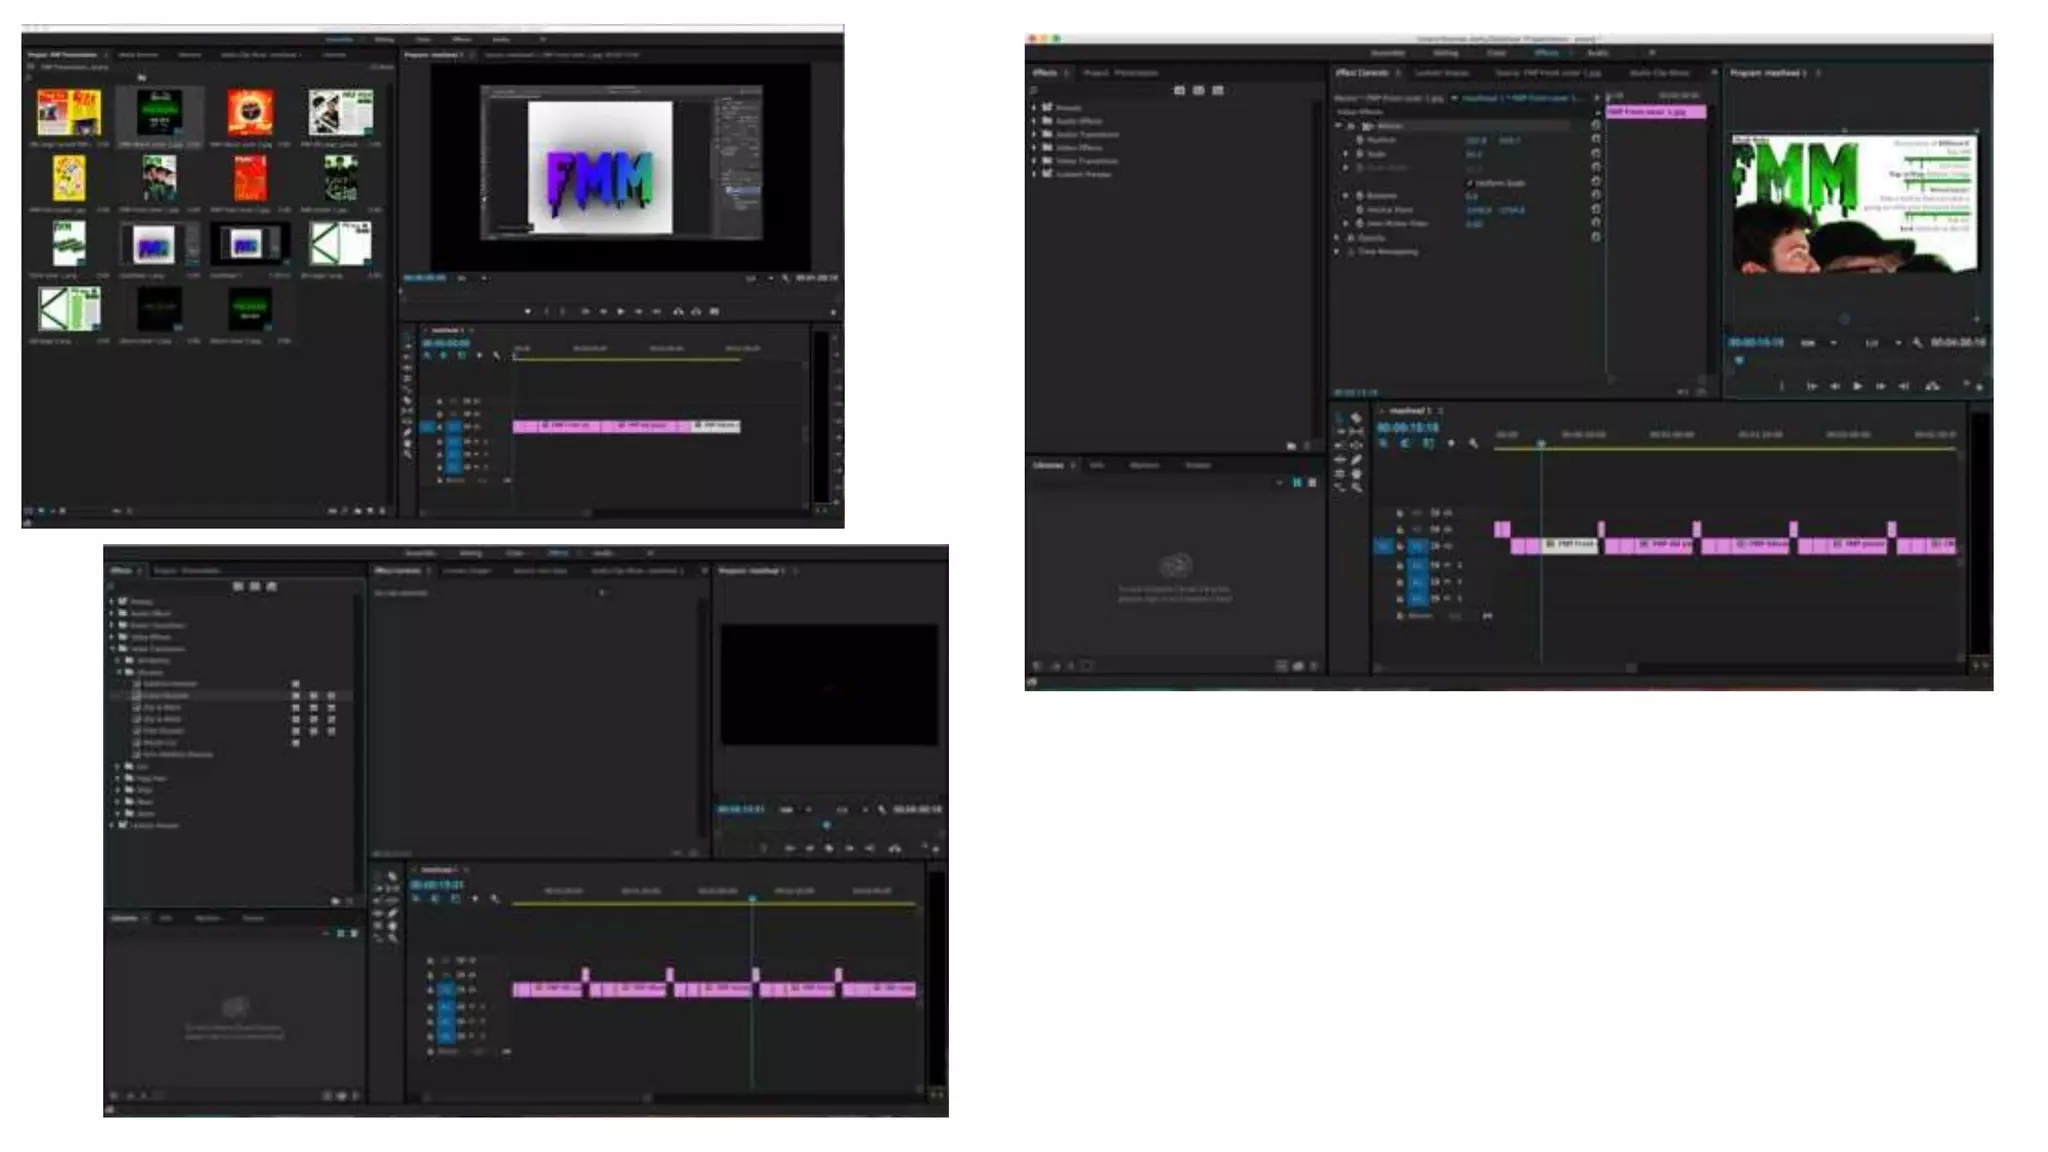
Task: Step forward one frame under green FMM preview
Action: coord(1881,386)
